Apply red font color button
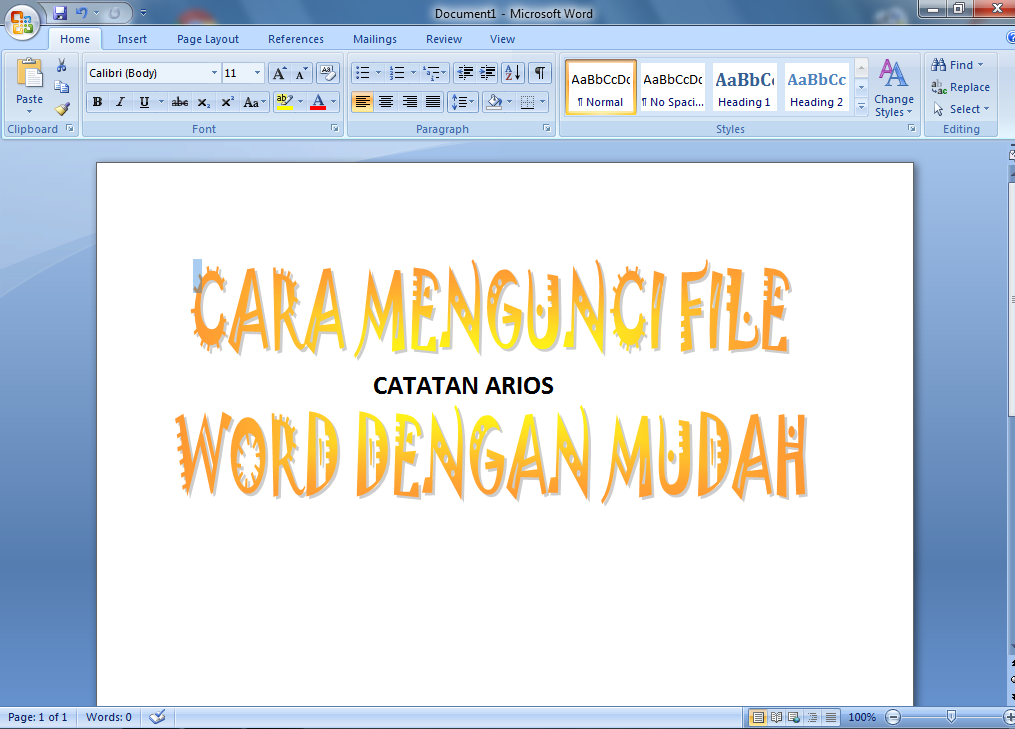Screen dimensions: 1015x729 click(x=318, y=102)
